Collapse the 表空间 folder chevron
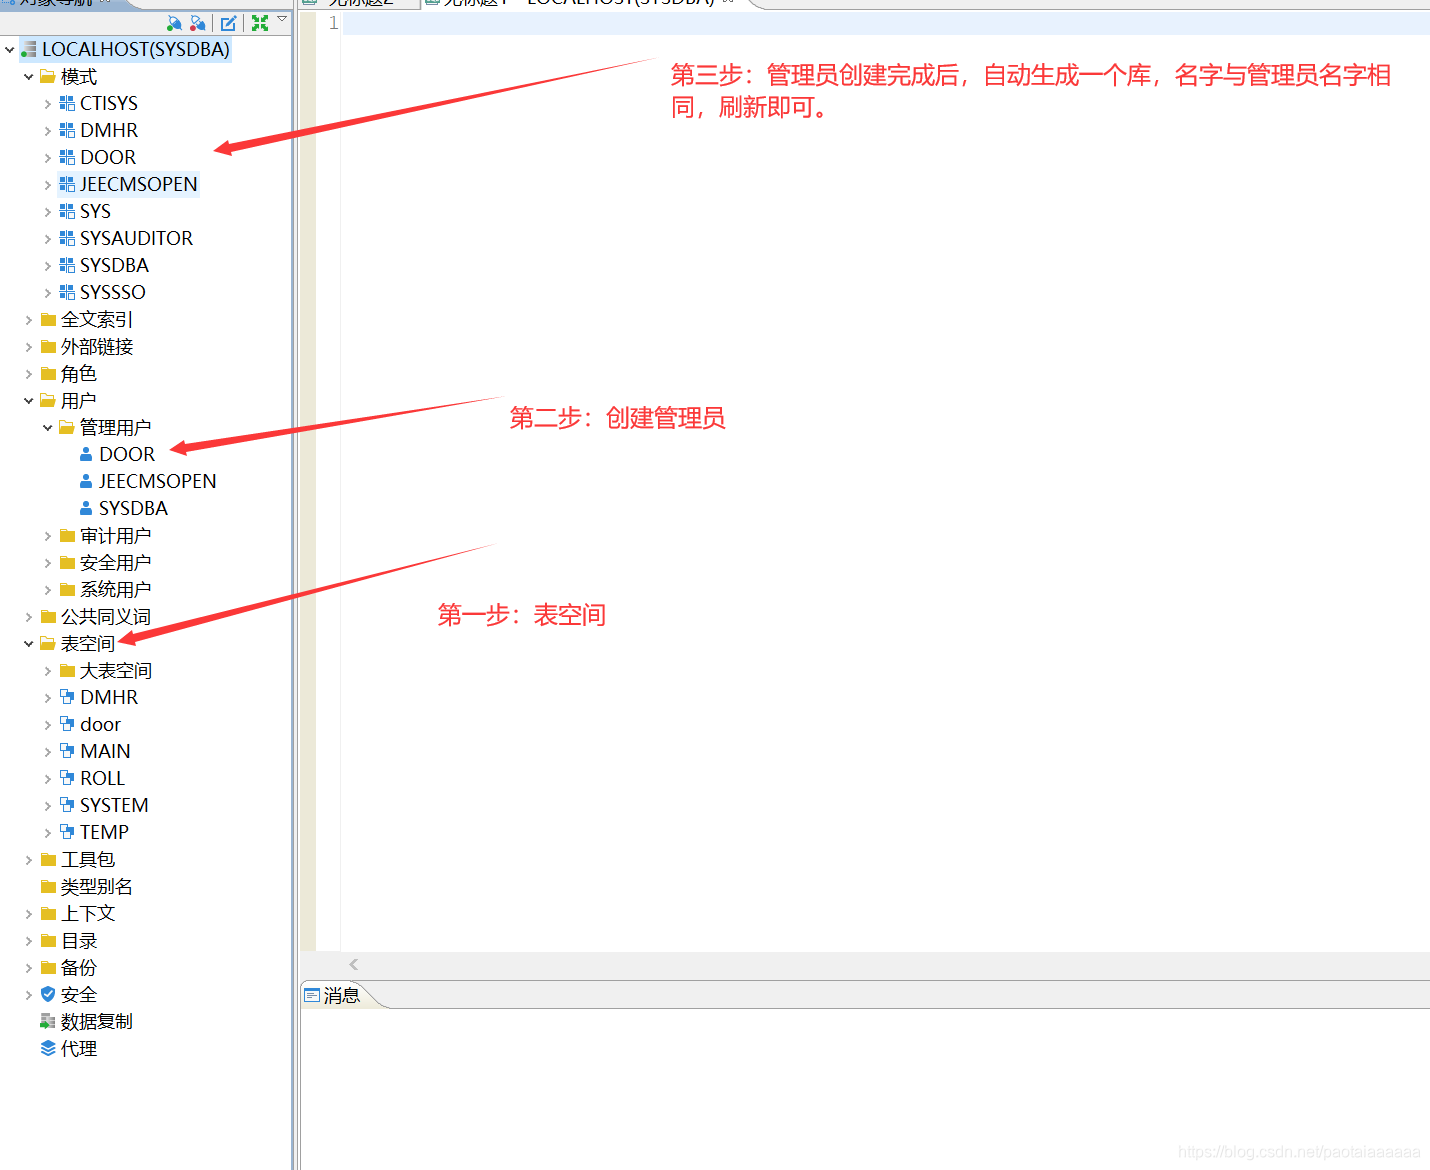 pos(28,643)
